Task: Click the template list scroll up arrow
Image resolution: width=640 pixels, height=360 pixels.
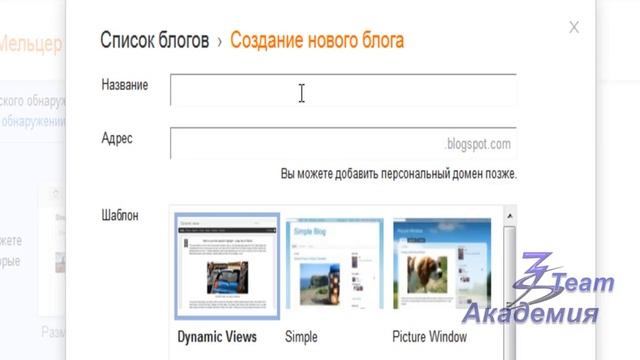Action: pos(509,216)
